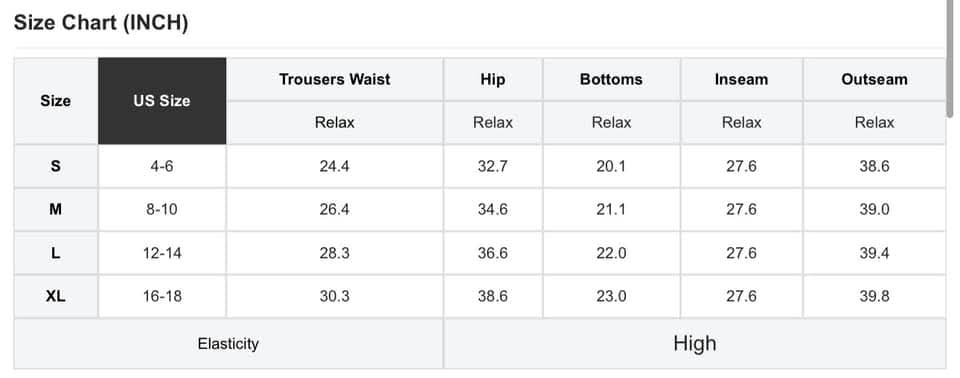This screenshot has height=378, width=960.
Task: Select outseam value 39.8 for XL
Action: [x=874, y=297]
